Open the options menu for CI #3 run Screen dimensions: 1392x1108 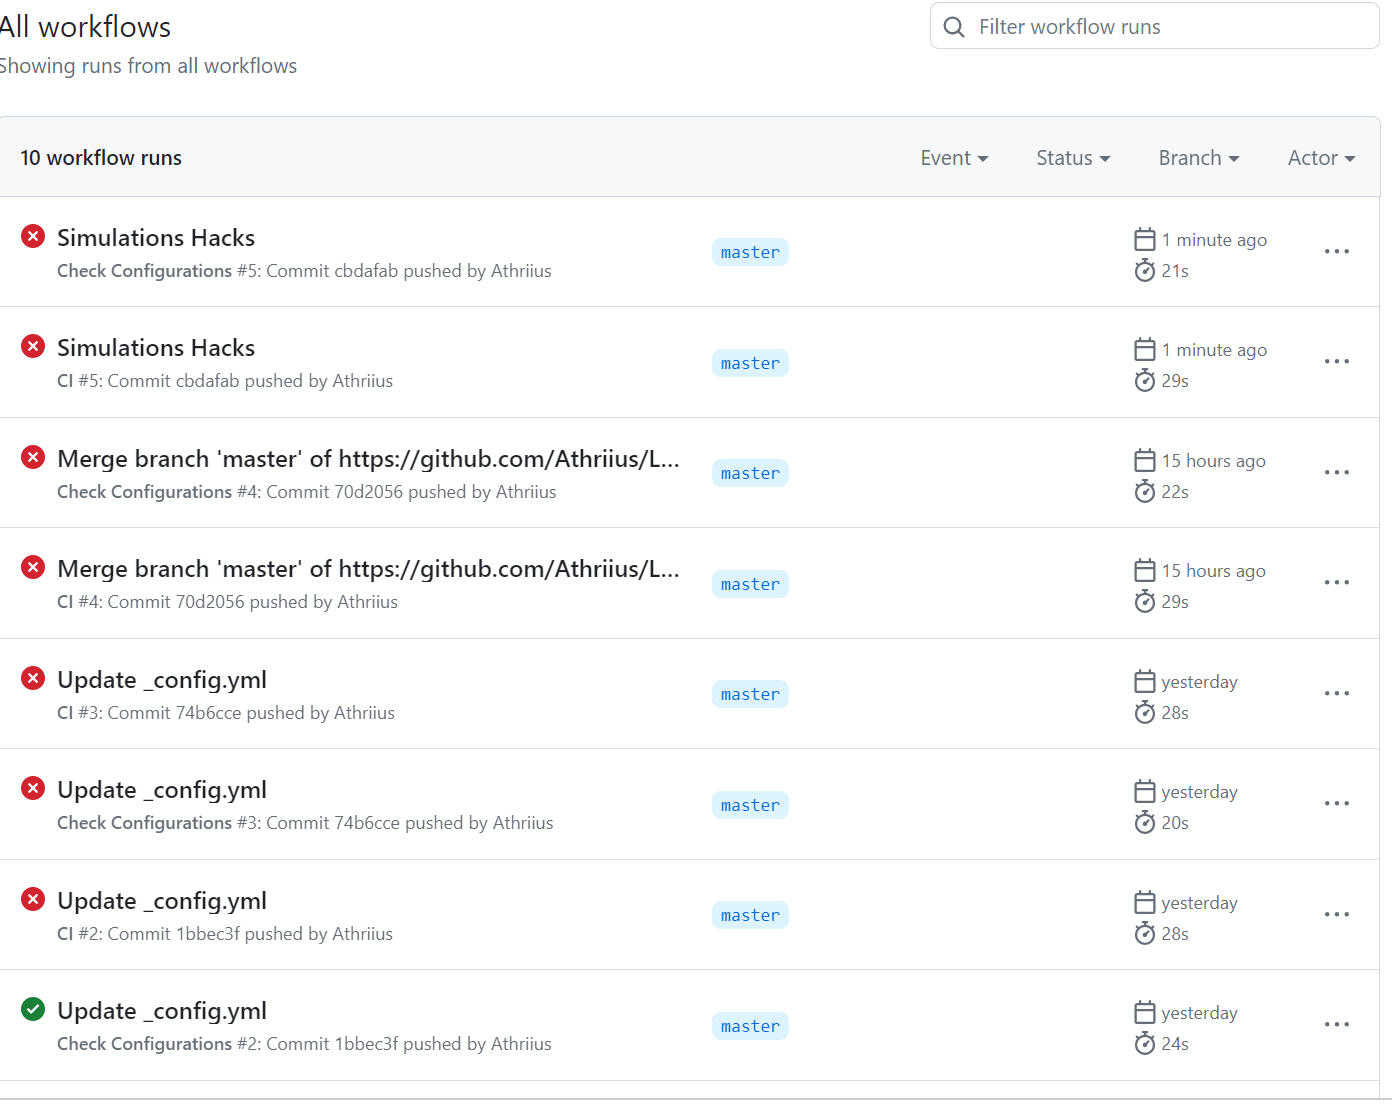pos(1337,693)
